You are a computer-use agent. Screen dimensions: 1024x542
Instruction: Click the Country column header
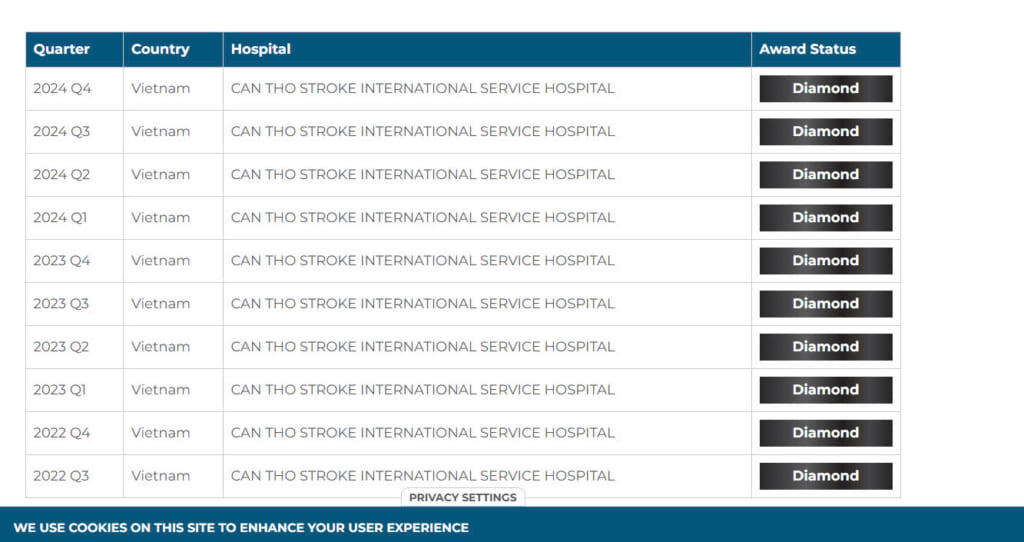coord(160,49)
